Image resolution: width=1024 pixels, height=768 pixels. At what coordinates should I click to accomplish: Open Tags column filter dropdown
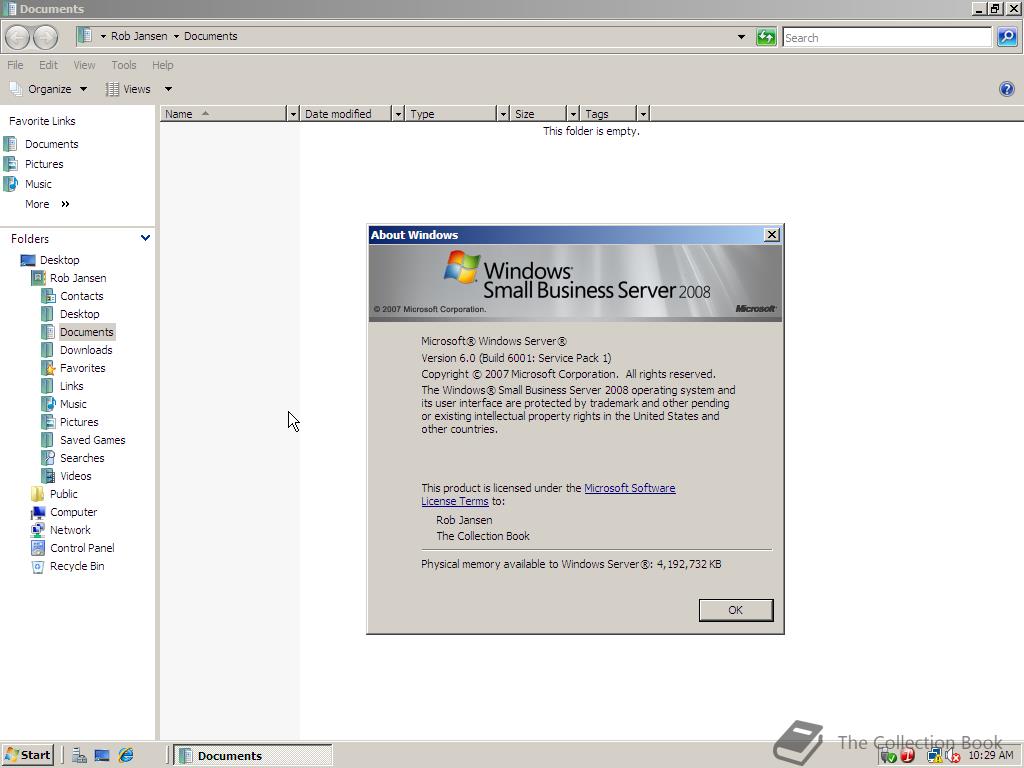click(x=643, y=114)
